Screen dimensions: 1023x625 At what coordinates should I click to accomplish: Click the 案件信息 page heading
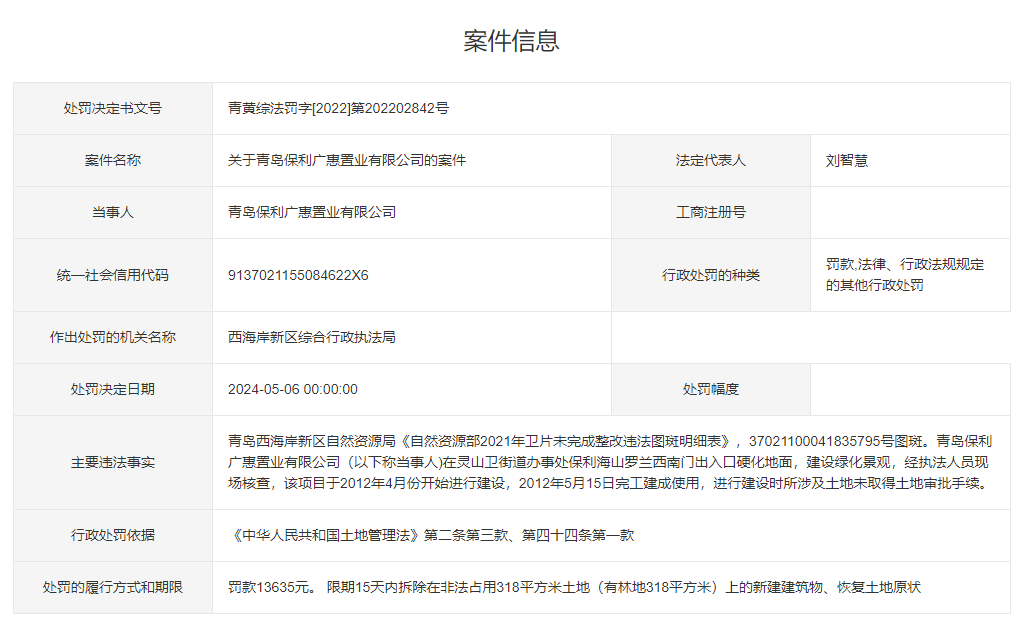coord(511,41)
